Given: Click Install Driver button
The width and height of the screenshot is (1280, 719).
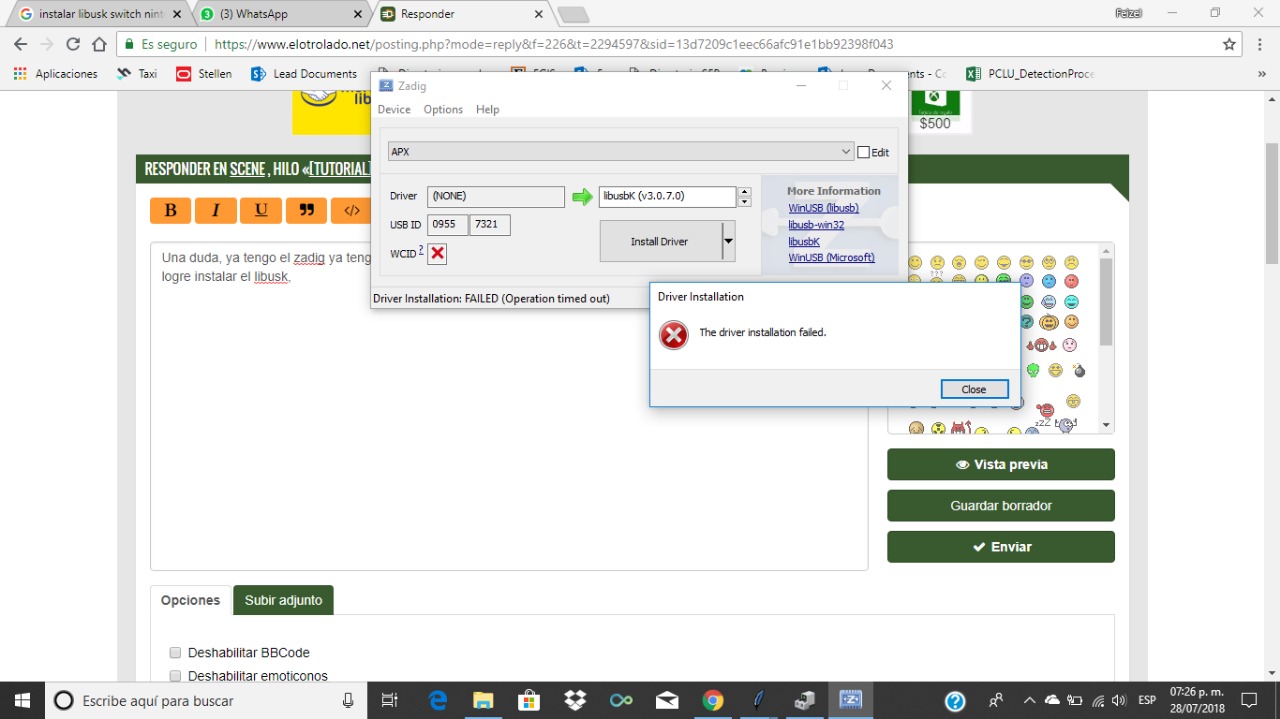Looking at the screenshot, I should [659, 241].
